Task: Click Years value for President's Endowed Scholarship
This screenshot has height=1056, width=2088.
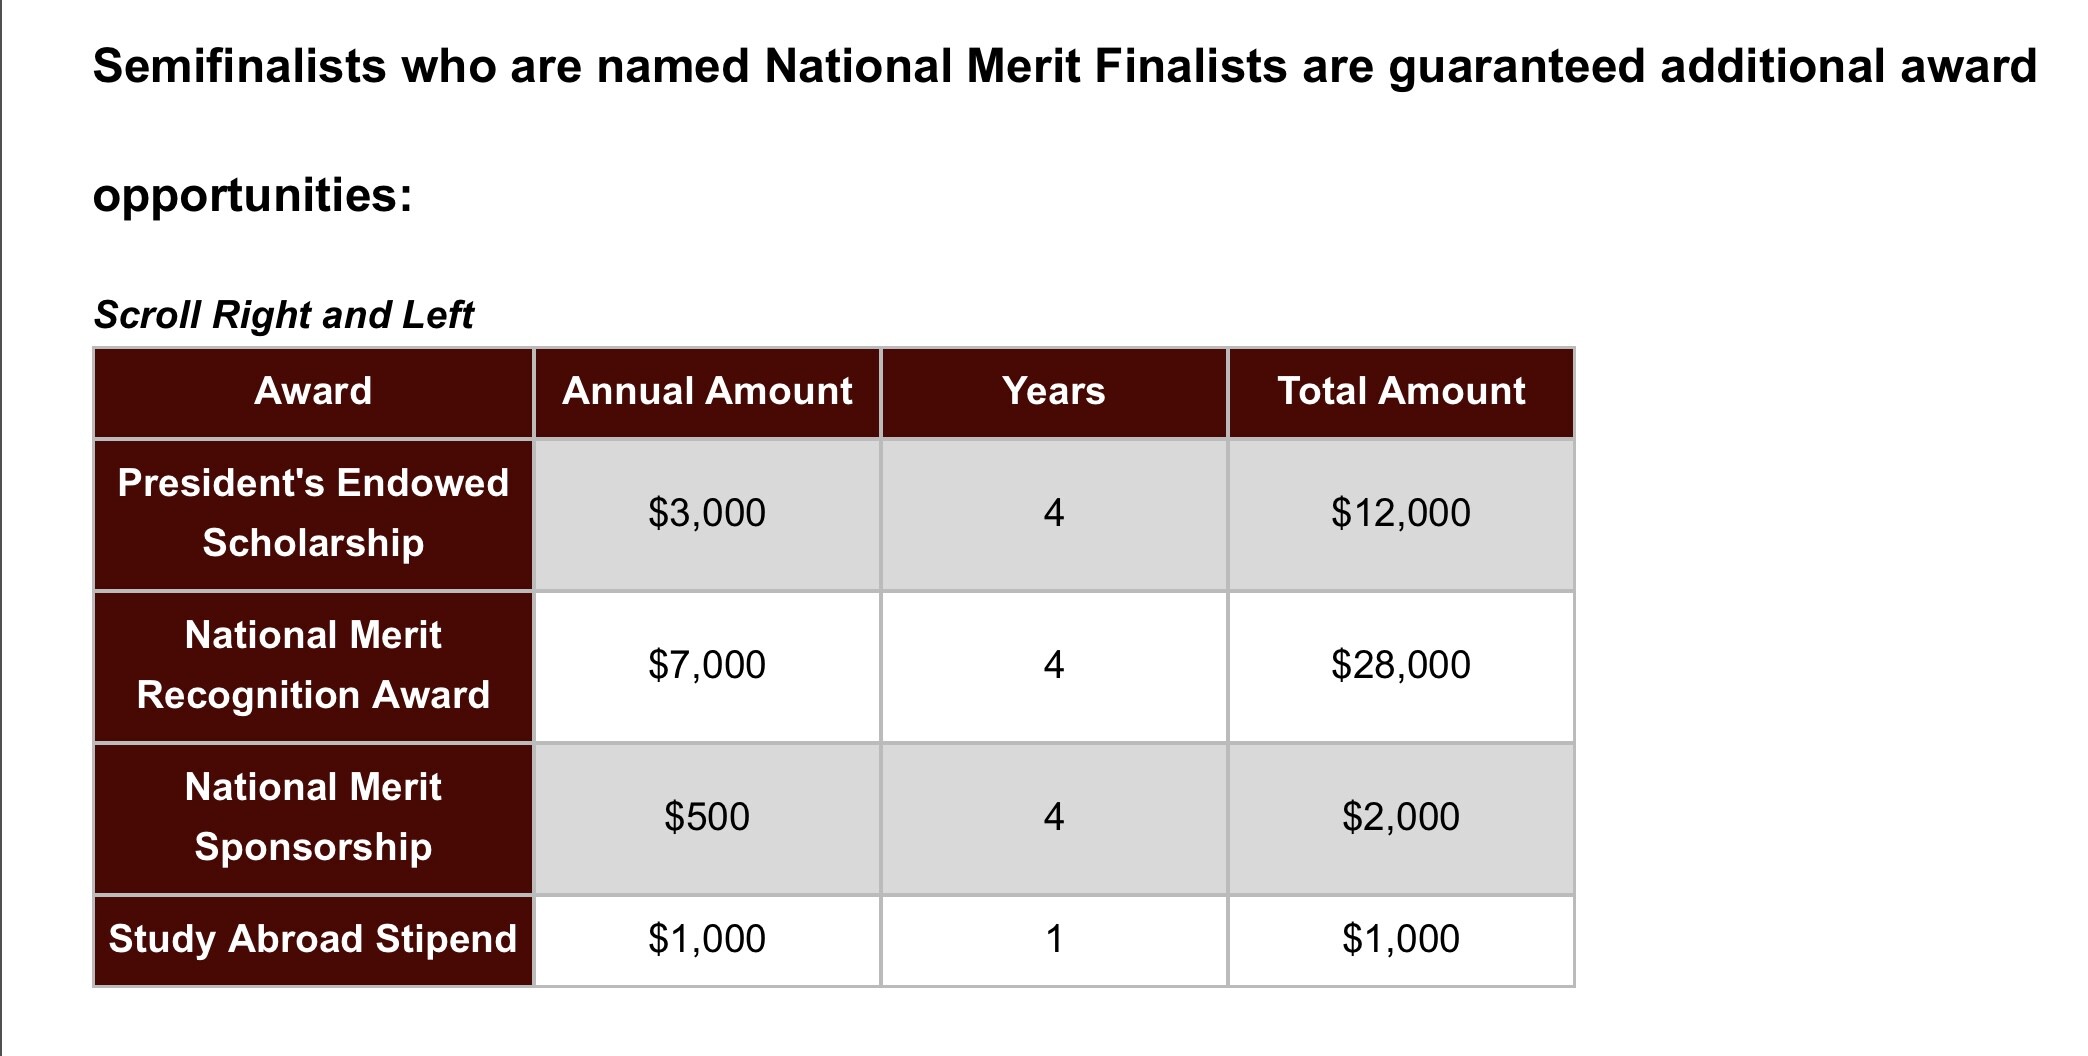Action: click(x=1053, y=513)
